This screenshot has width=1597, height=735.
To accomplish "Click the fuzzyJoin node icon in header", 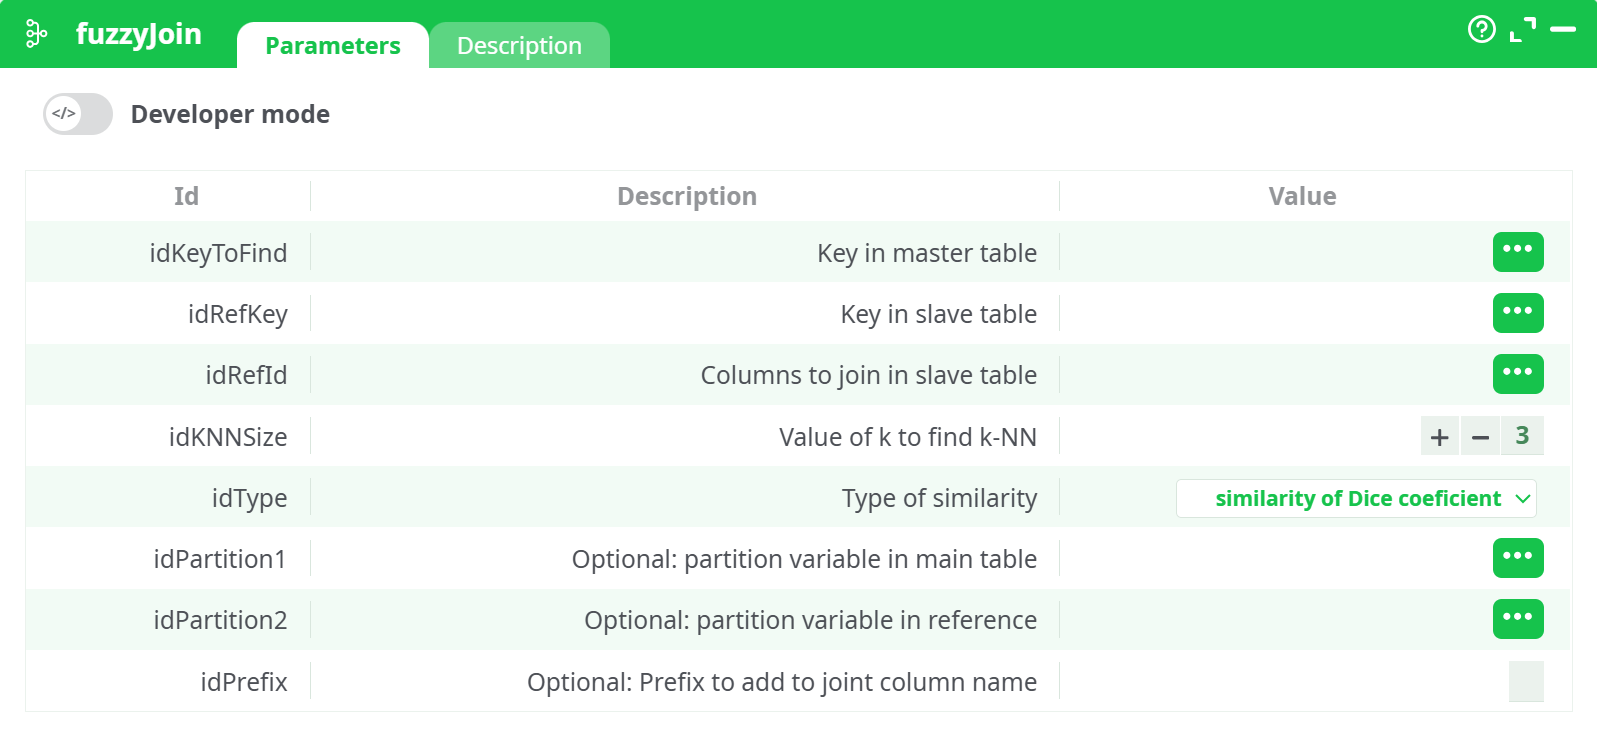I will coord(36,34).
